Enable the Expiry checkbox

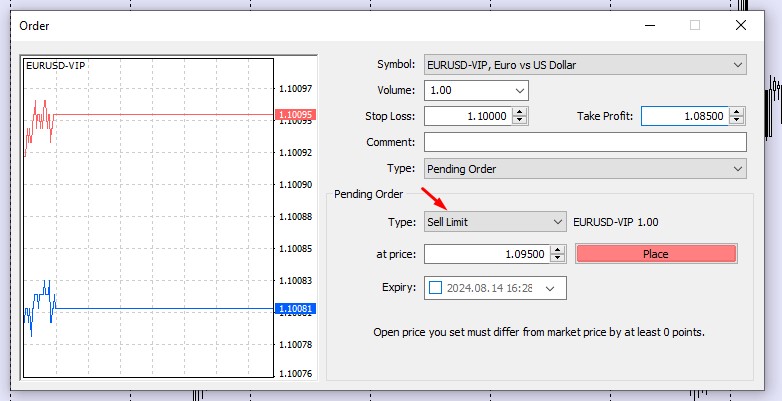pos(435,288)
